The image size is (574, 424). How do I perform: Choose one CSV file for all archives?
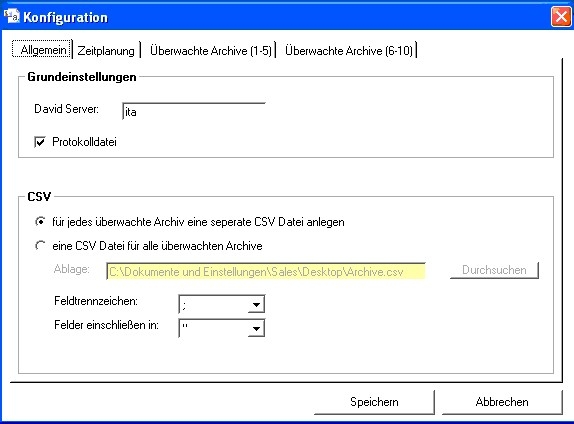[40, 245]
